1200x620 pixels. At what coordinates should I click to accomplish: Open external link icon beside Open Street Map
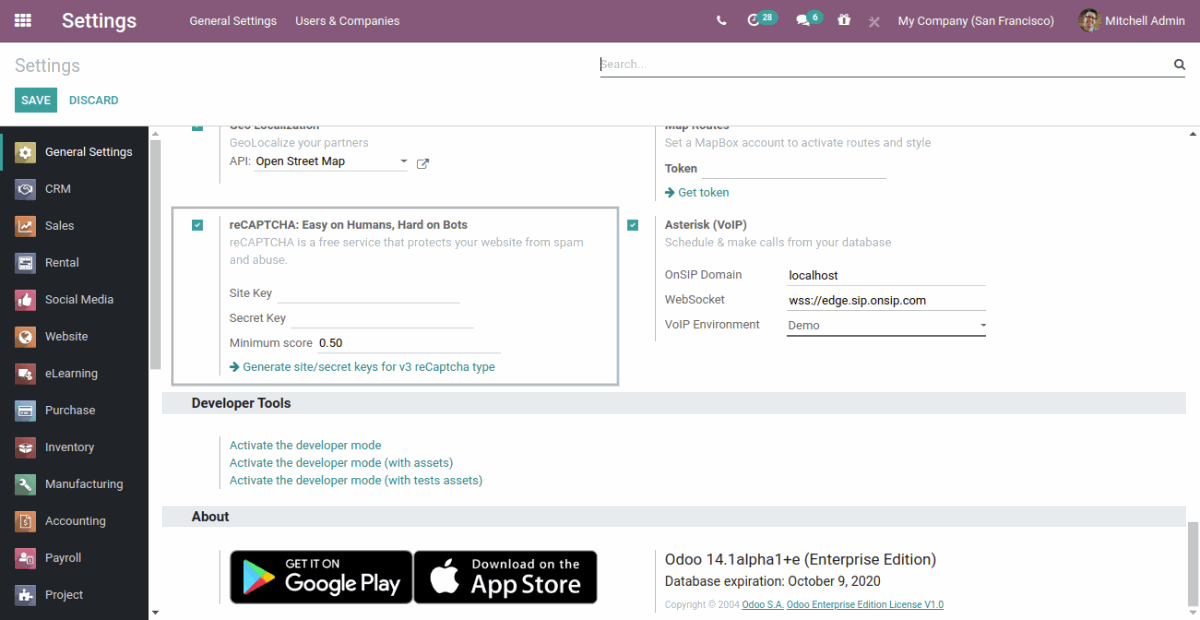coord(422,163)
